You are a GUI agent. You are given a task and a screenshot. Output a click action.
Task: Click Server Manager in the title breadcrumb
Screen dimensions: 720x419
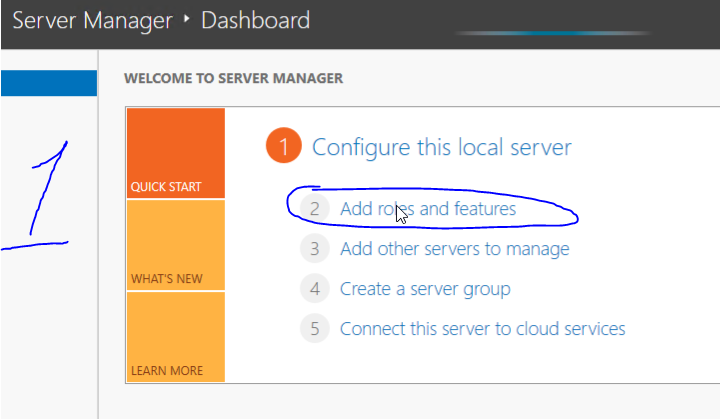92,20
